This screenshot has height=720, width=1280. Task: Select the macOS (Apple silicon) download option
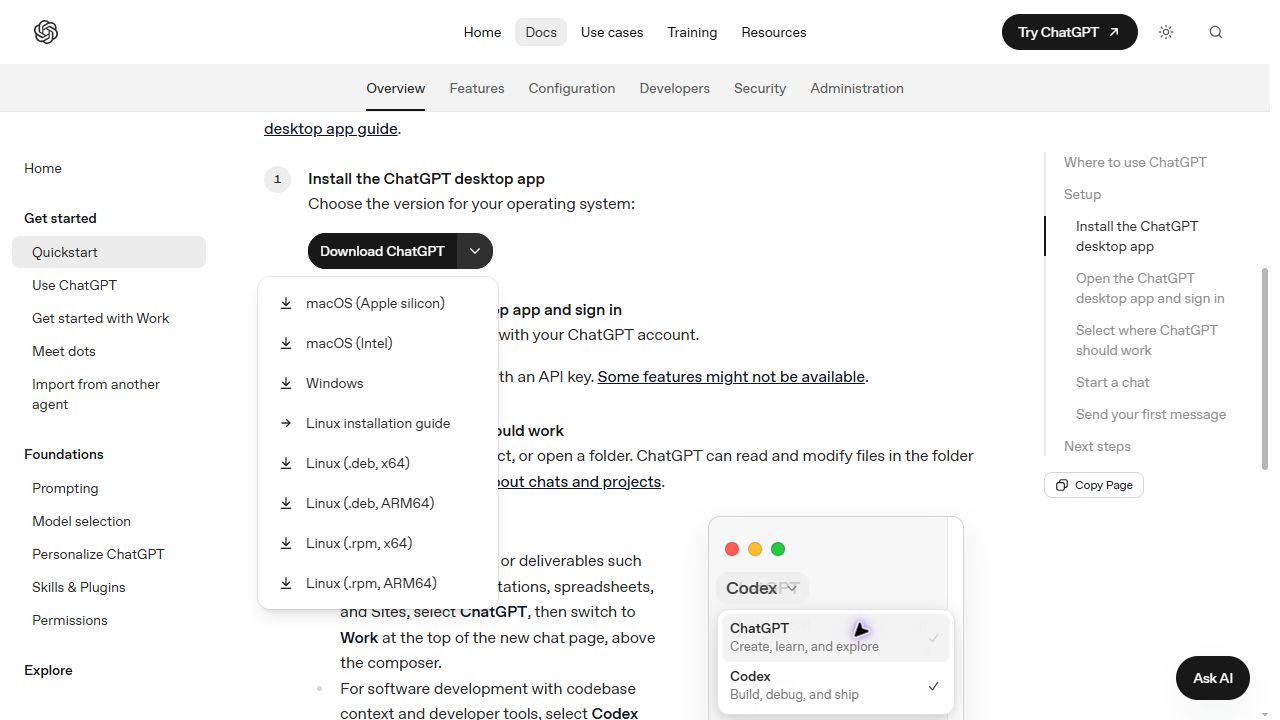click(x=378, y=303)
